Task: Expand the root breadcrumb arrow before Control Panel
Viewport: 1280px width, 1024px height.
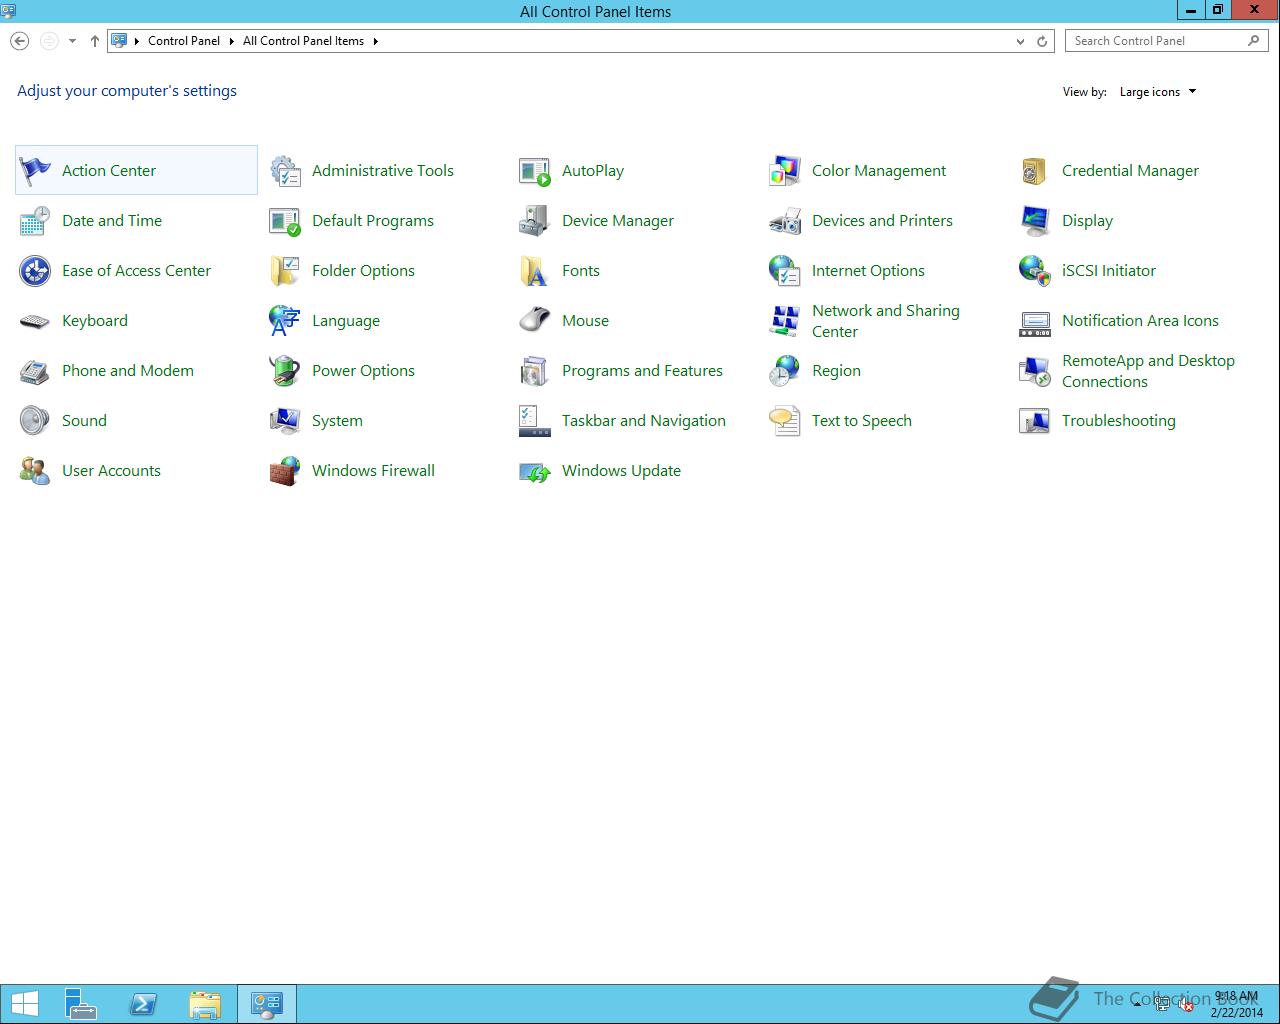Action: (x=137, y=41)
